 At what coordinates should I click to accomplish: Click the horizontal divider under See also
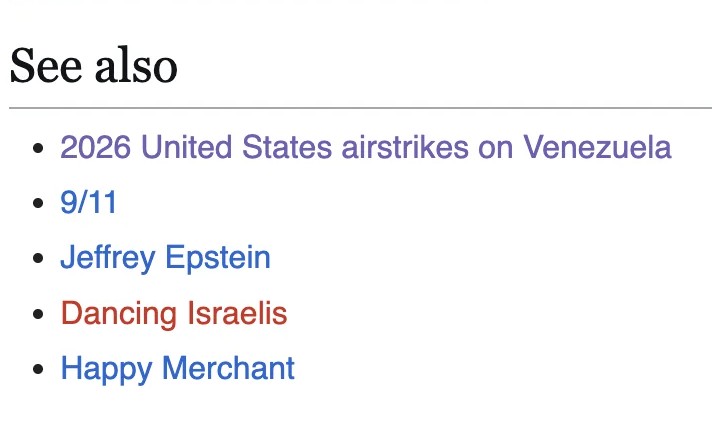click(360, 106)
